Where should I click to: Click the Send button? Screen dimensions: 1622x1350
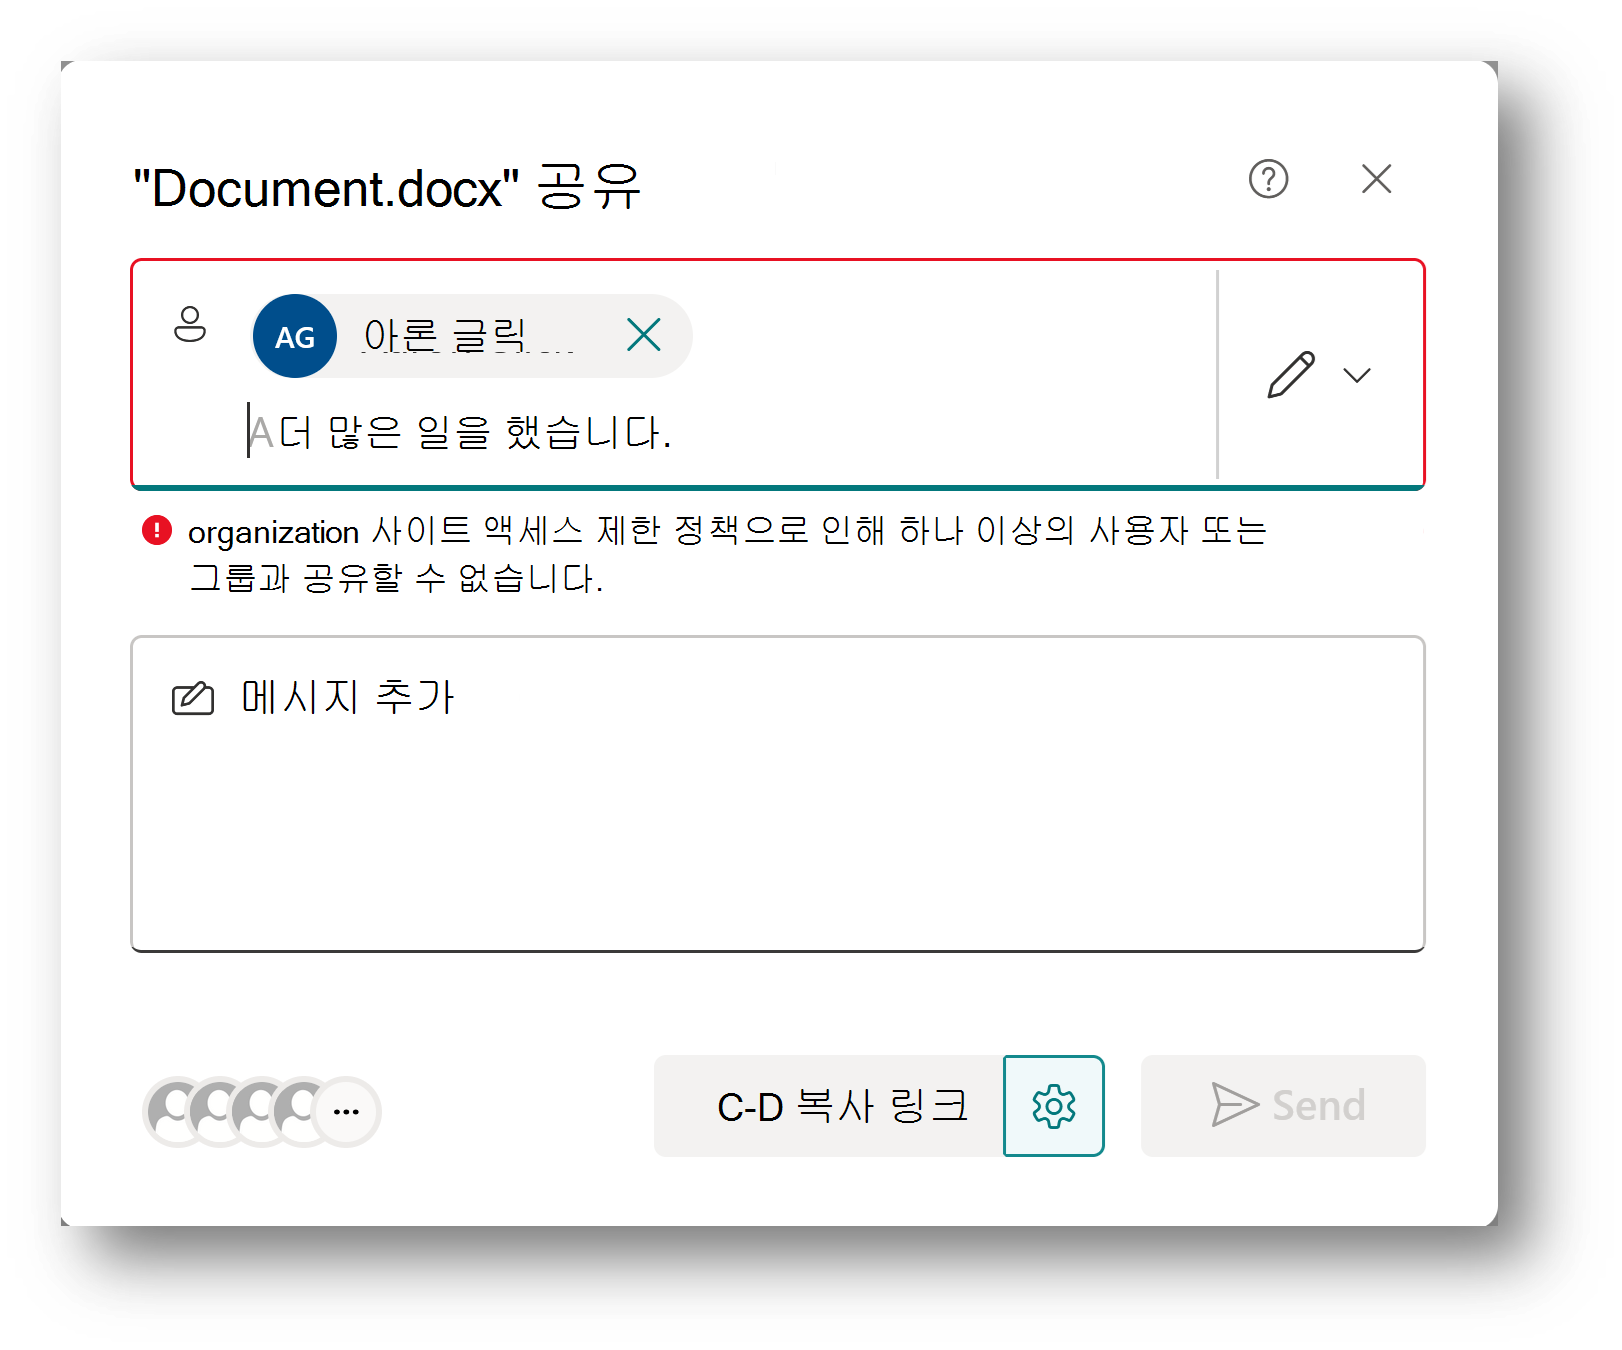pyautogui.click(x=1283, y=1106)
